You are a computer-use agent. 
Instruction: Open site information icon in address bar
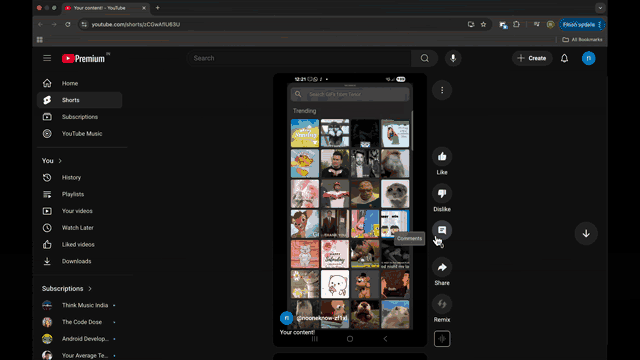tap(84, 24)
